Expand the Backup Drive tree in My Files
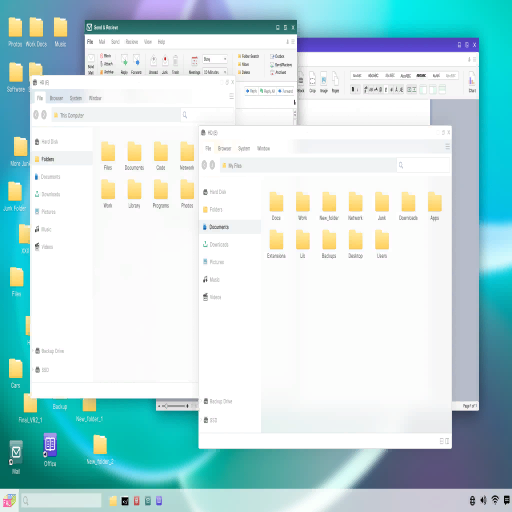512x512 pixels. [x=201, y=401]
